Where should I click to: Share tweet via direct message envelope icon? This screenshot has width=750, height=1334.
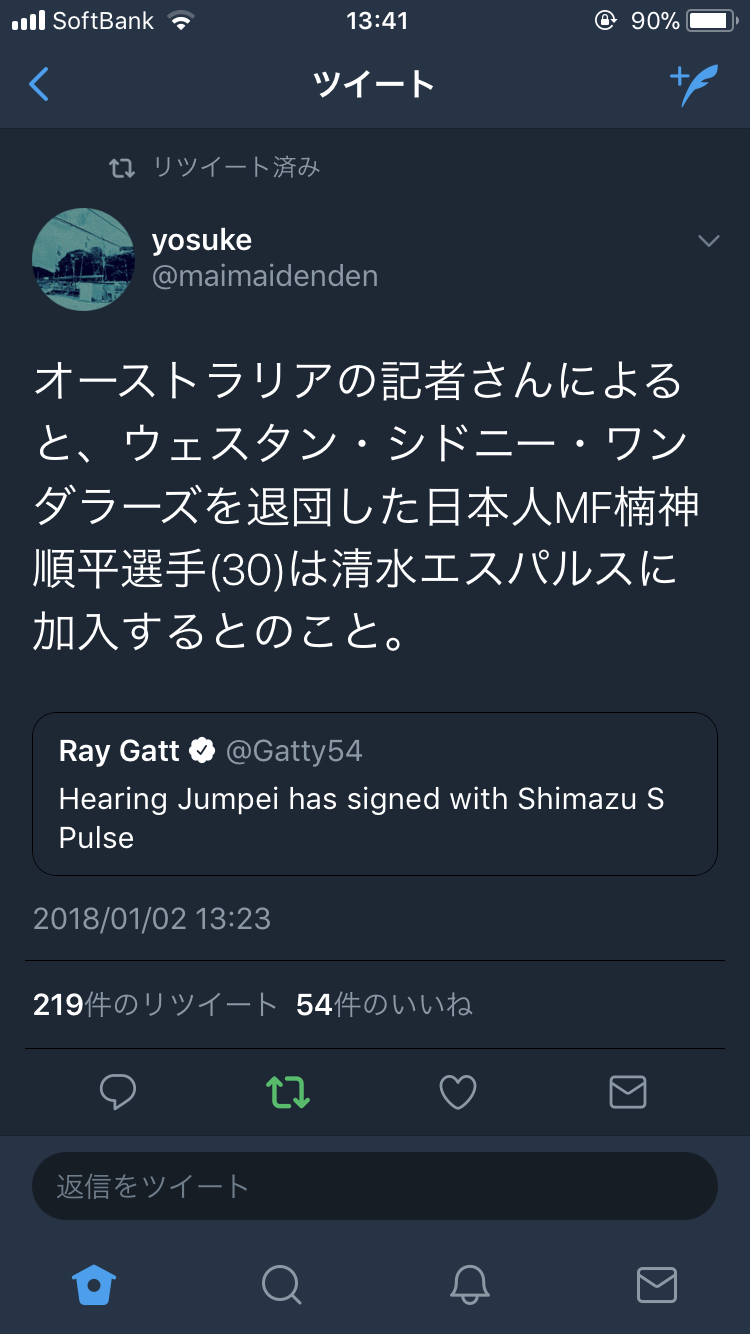click(x=627, y=1092)
